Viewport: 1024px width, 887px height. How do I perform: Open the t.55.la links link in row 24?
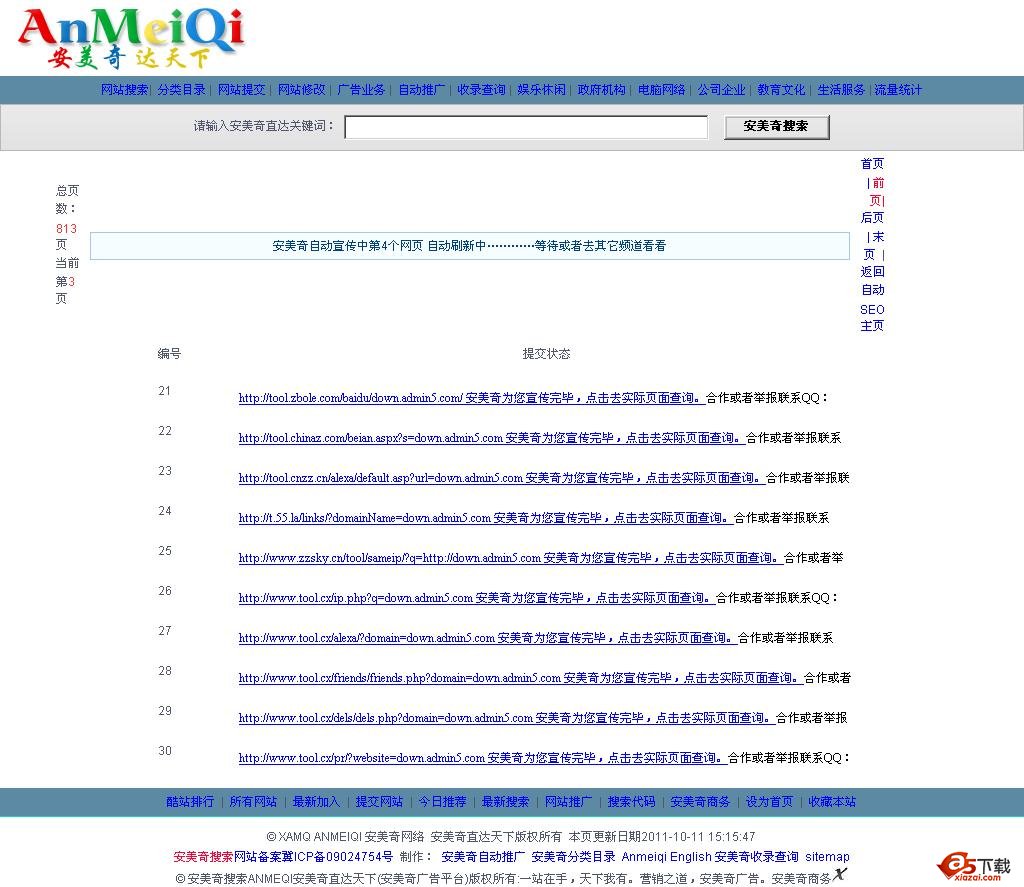point(485,517)
